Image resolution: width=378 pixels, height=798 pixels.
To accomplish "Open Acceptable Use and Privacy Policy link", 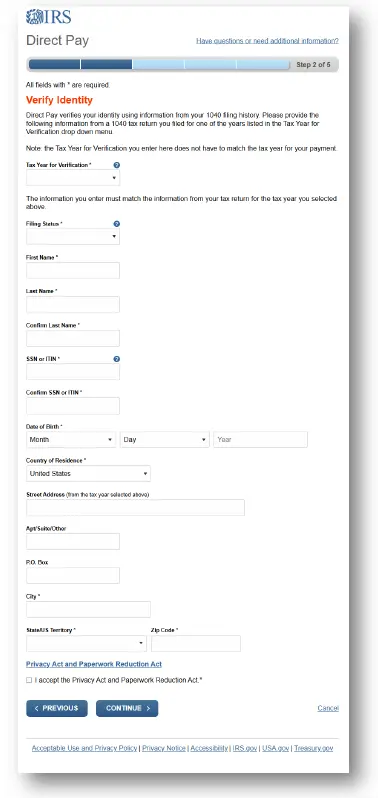I will click(84, 749).
